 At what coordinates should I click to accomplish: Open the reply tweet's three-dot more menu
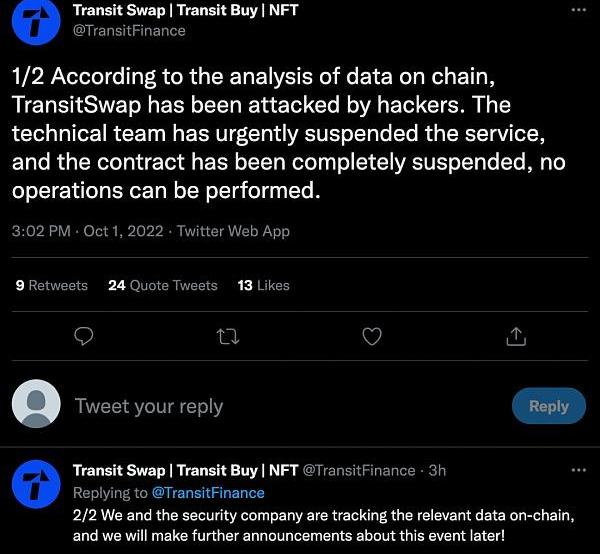pyautogui.click(x=579, y=470)
